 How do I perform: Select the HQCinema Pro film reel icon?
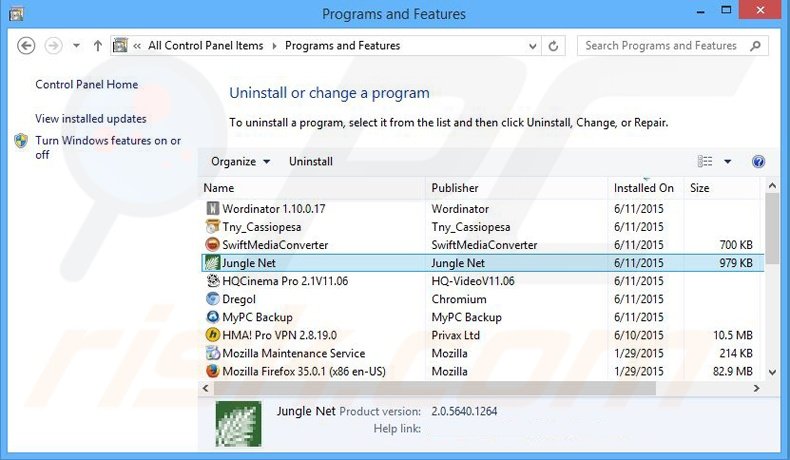click(x=213, y=281)
